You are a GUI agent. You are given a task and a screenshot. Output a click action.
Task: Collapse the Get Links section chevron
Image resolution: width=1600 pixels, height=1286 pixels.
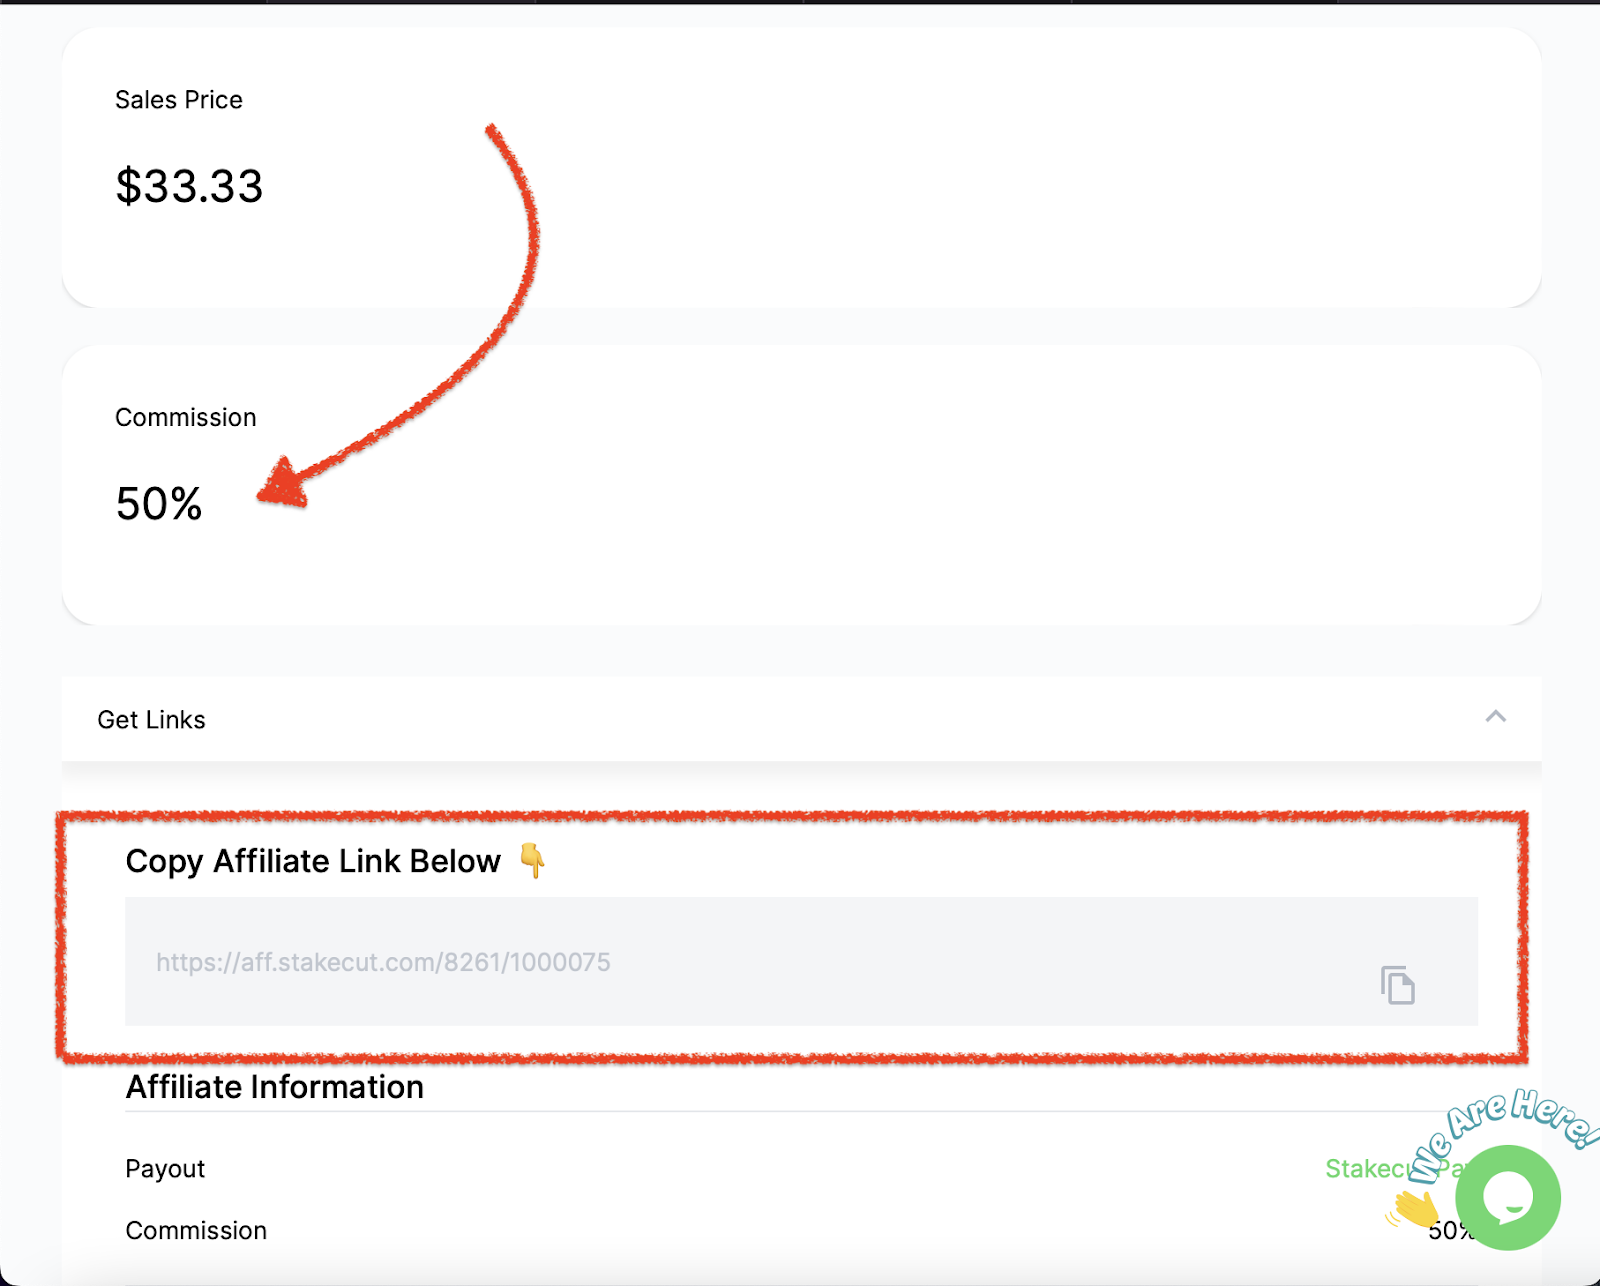click(1495, 717)
